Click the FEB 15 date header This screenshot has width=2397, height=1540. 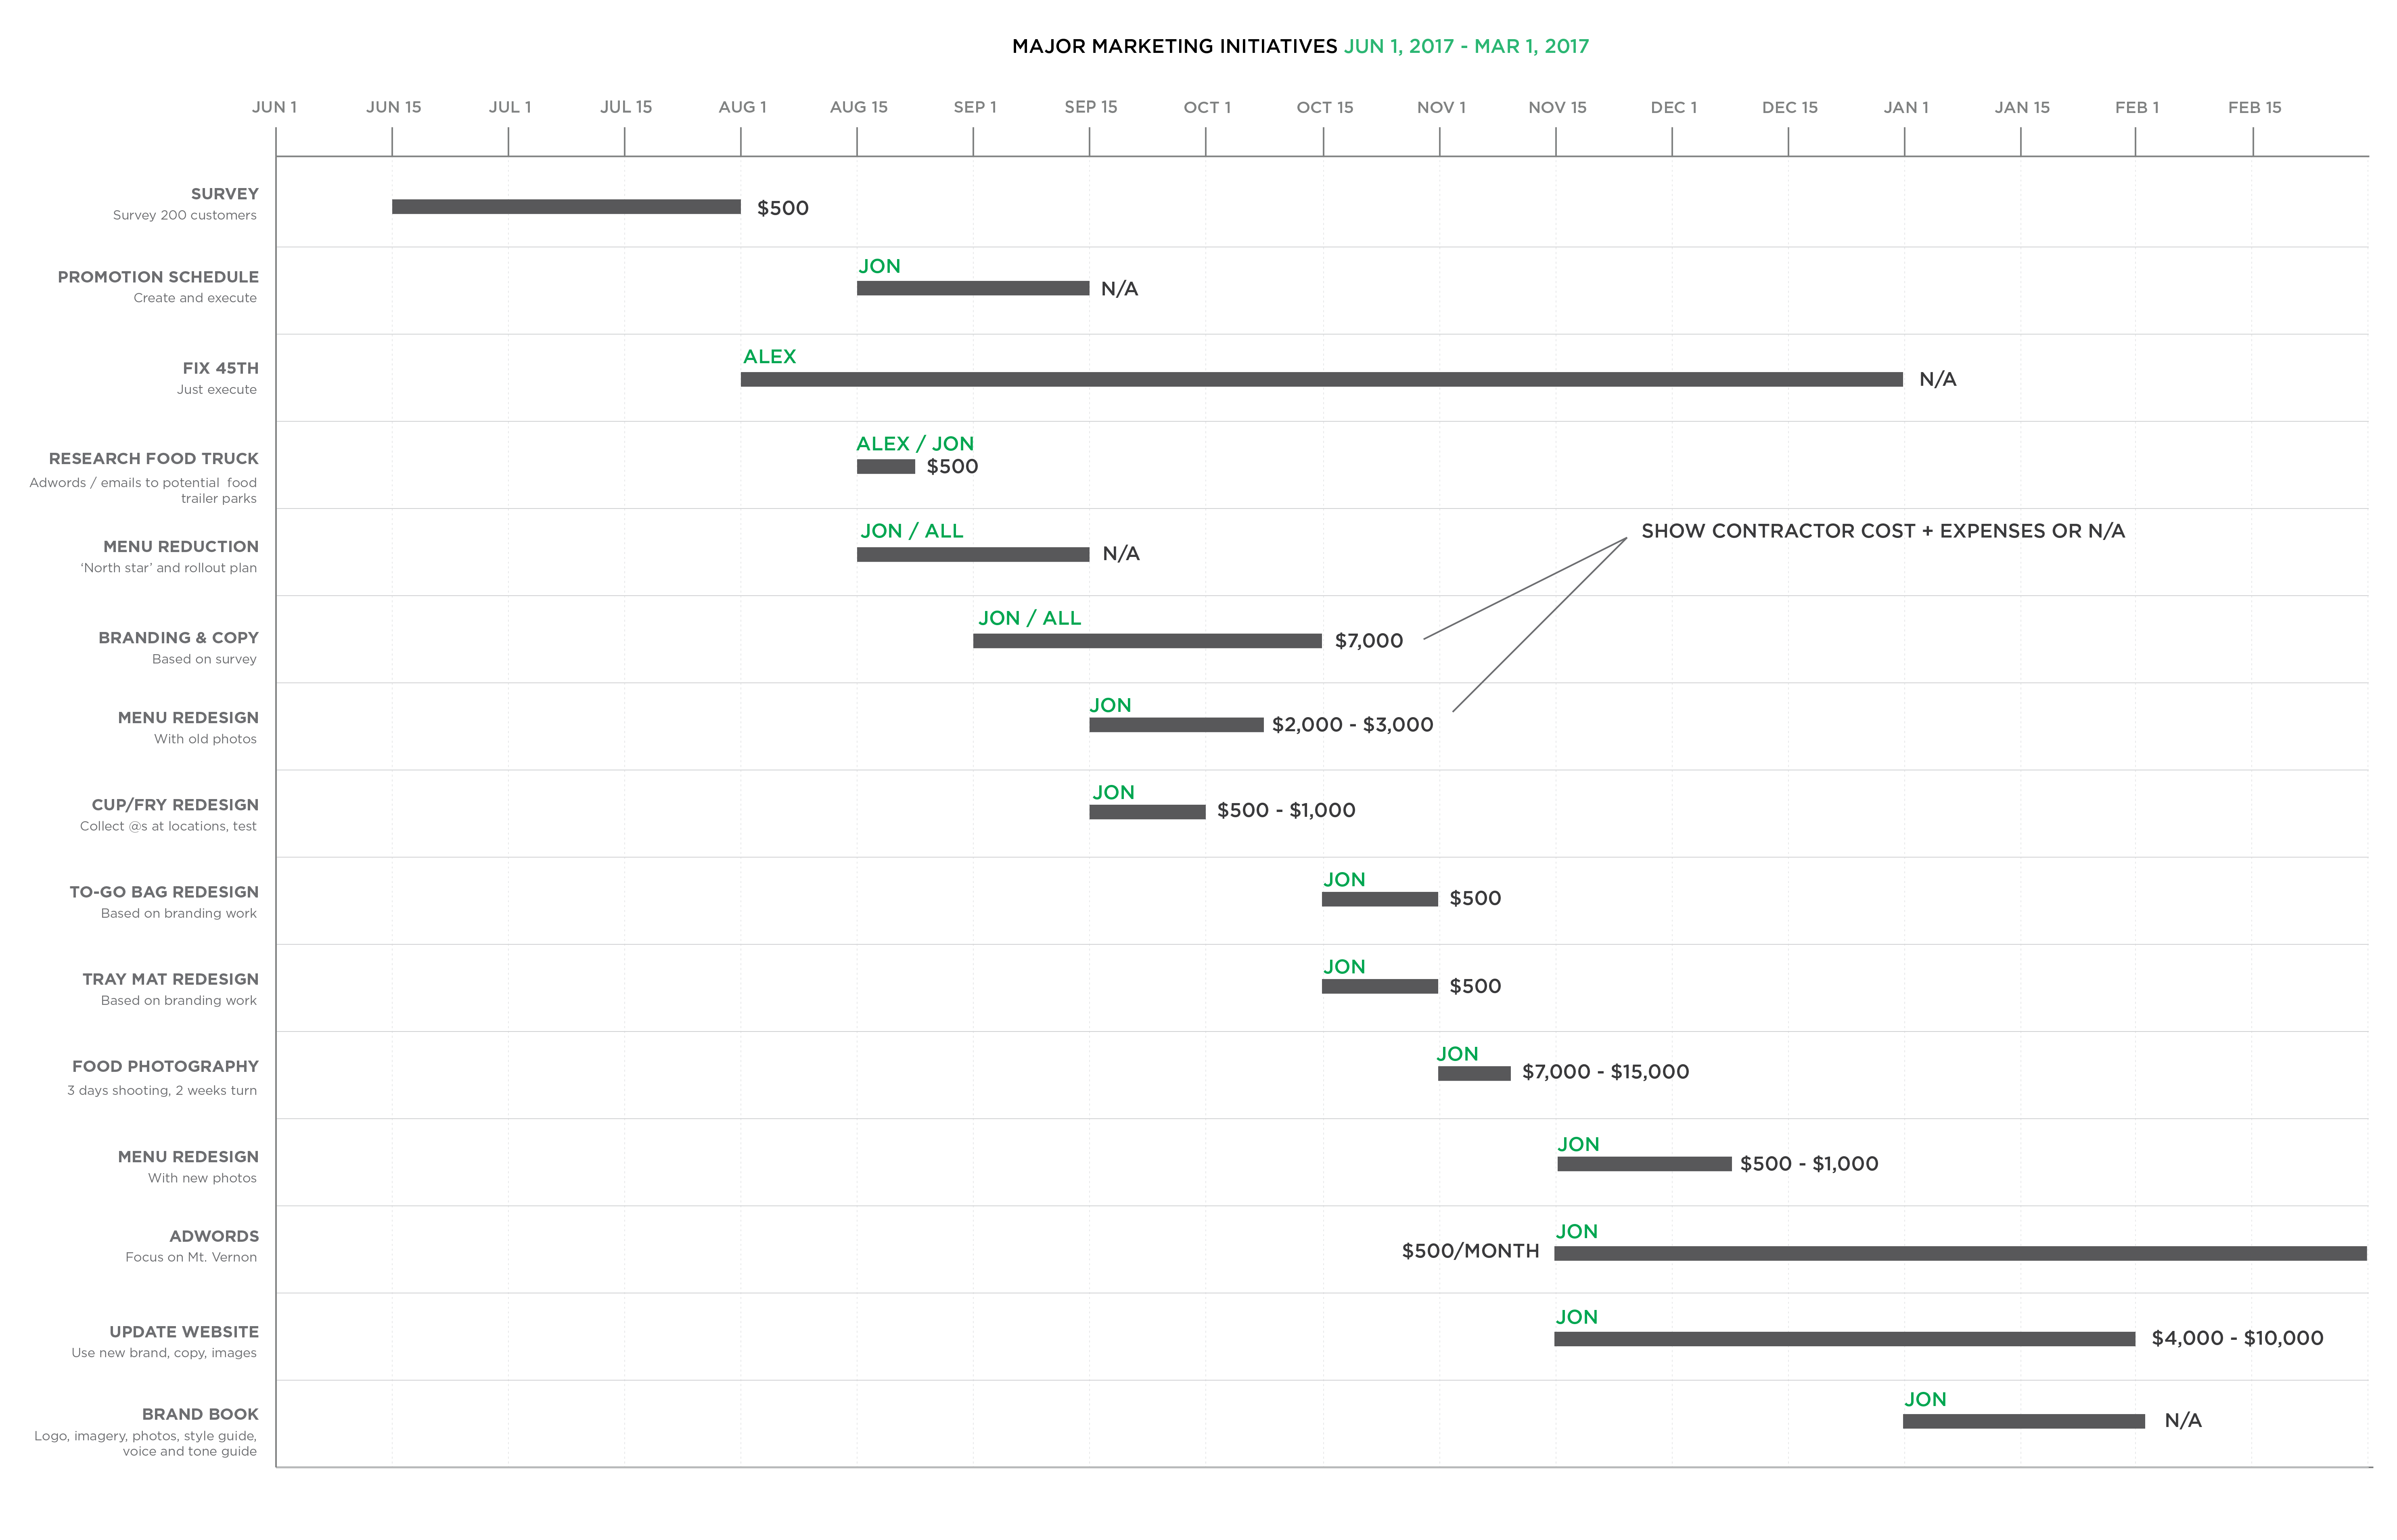(2254, 107)
